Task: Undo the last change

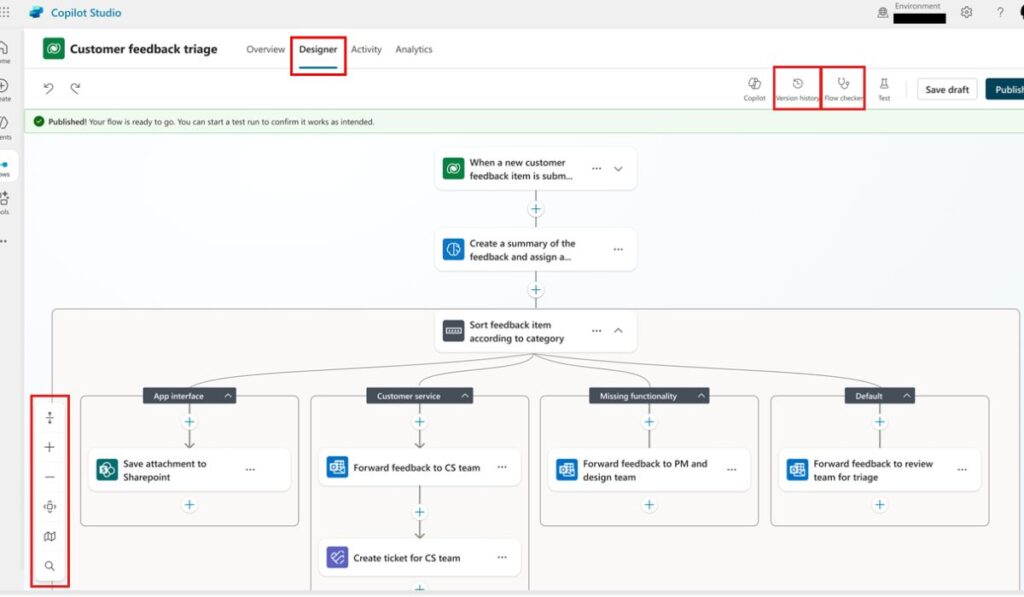Action: tap(47, 89)
